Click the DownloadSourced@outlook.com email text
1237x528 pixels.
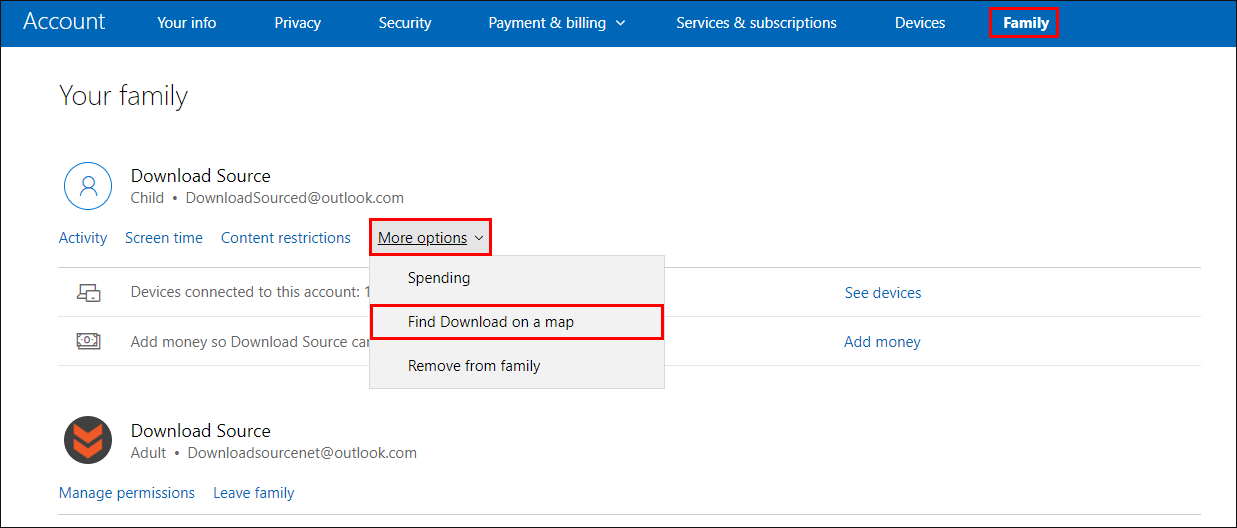click(295, 198)
